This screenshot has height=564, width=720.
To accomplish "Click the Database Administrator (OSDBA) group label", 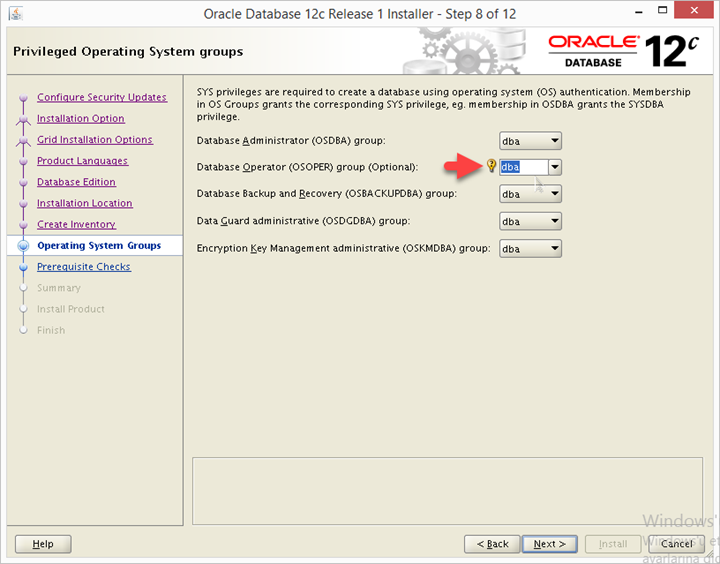I will tap(291, 141).
